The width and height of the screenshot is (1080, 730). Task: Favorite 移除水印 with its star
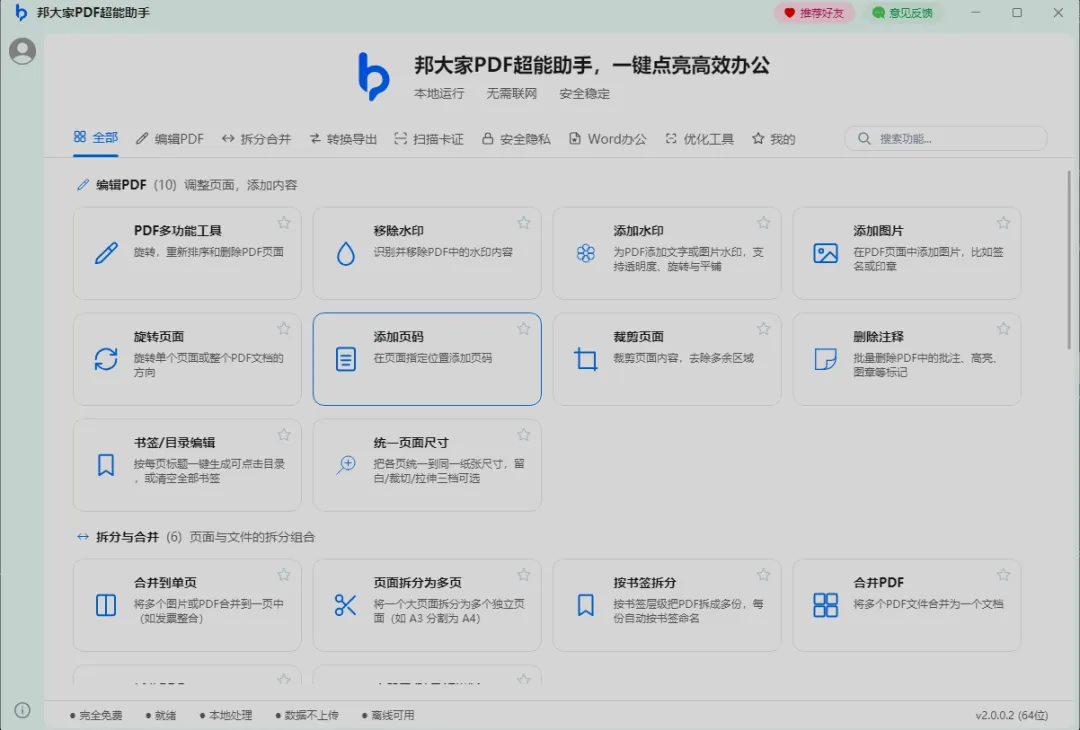click(523, 222)
